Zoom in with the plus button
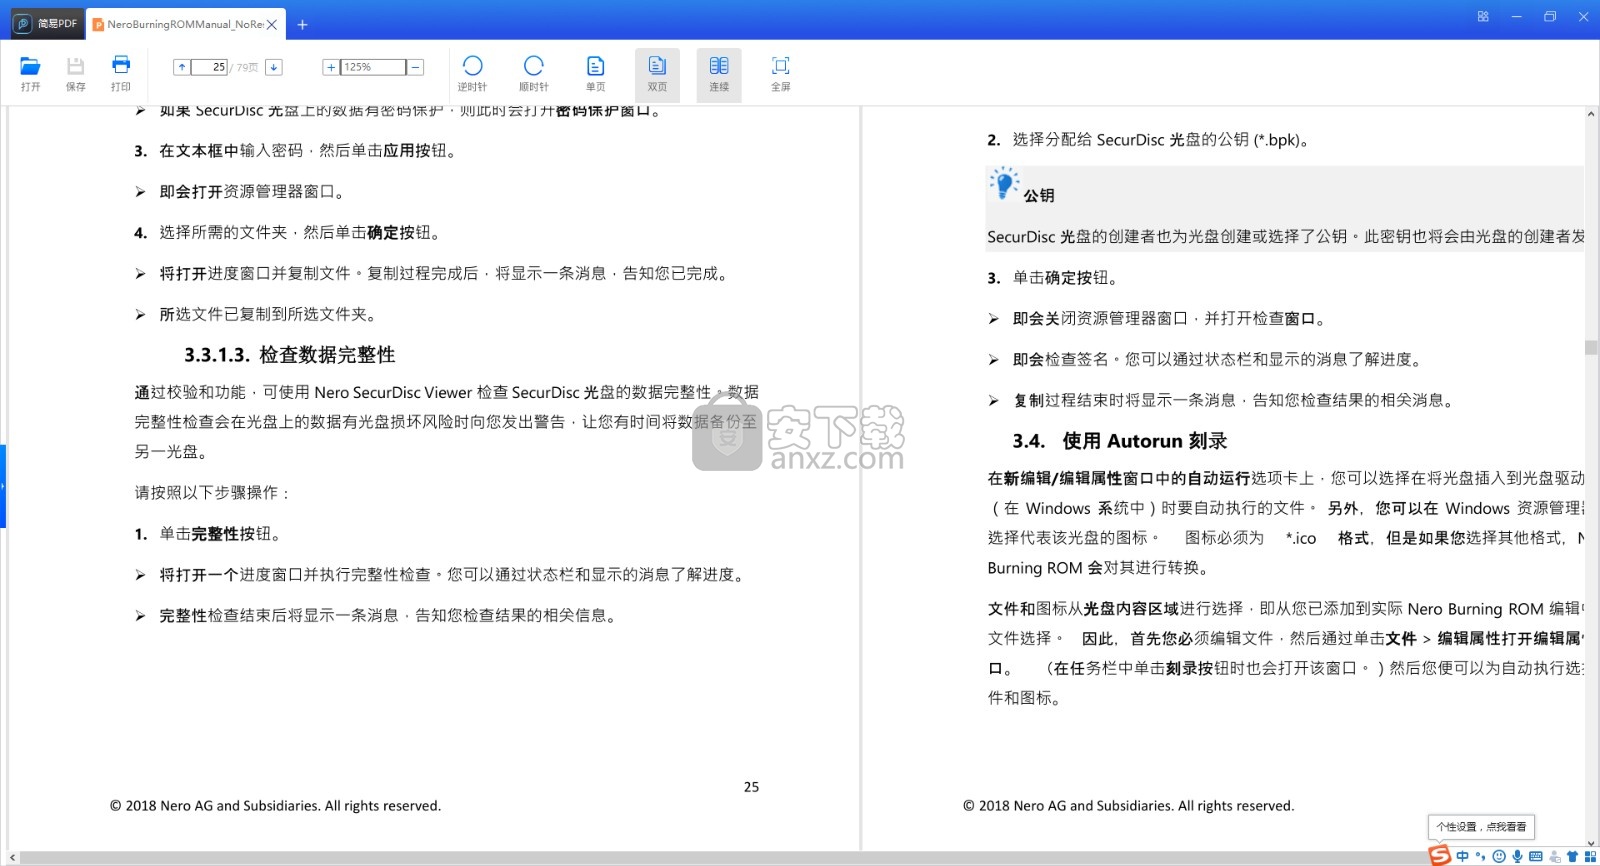1600x866 pixels. tap(331, 67)
